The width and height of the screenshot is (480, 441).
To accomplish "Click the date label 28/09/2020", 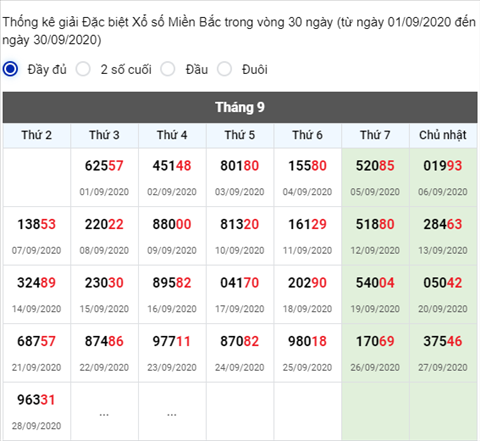I will [36, 426].
